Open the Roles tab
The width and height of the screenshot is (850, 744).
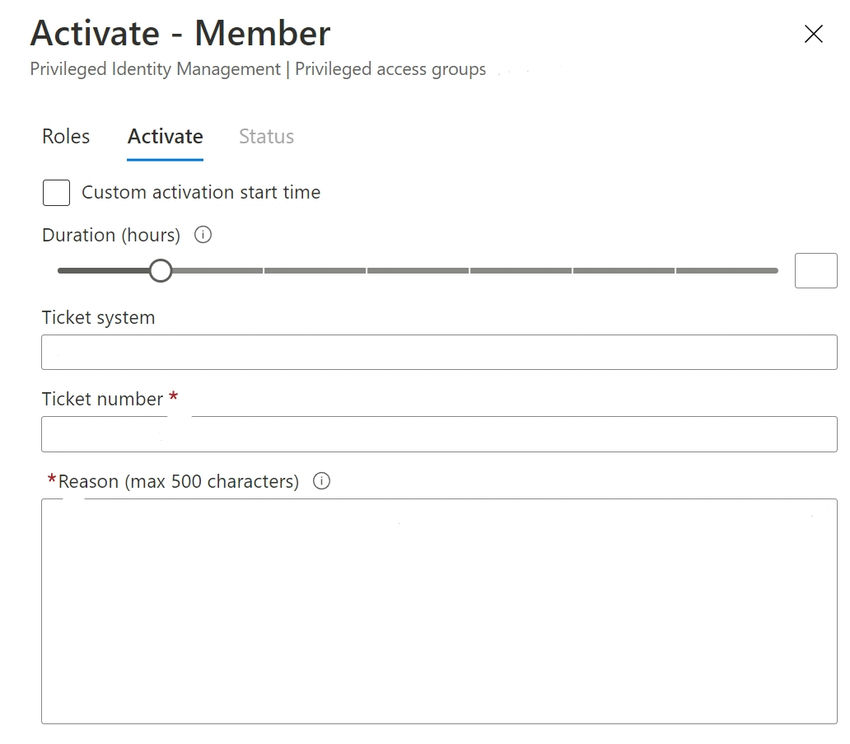tap(65, 136)
